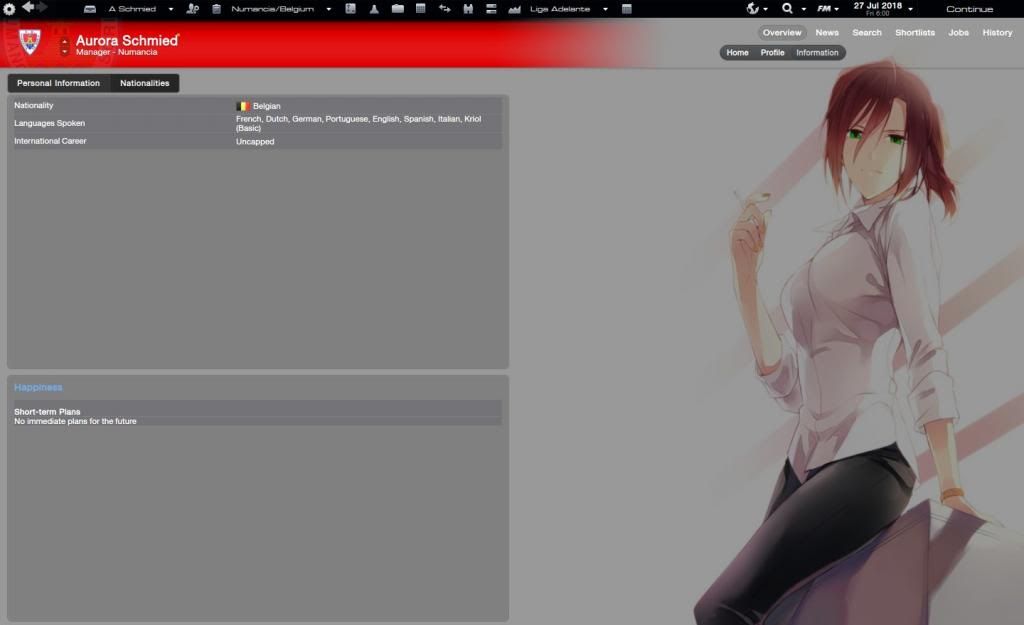Click the Nationality row label
Viewport: 1024px width, 625px height.
[x=33, y=105]
